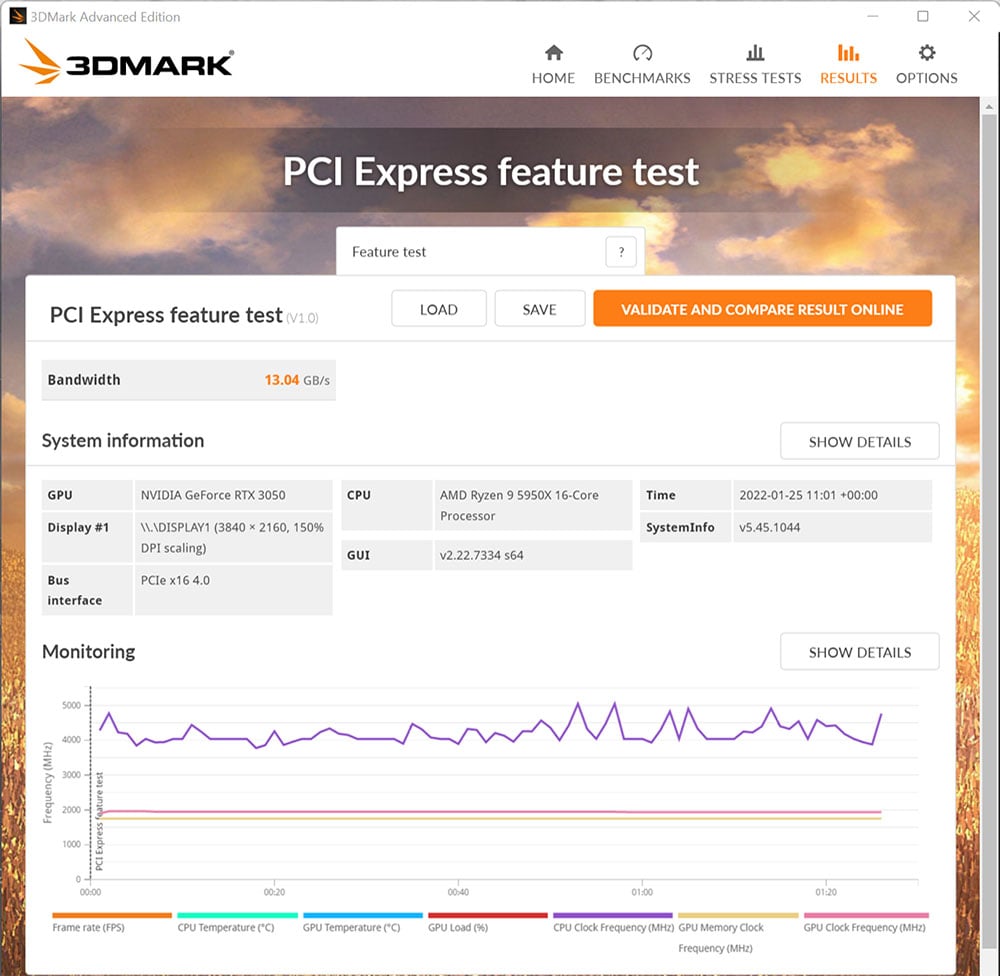Click the Frame rate (FPS) legend label
The width and height of the screenshot is (1000, 976).
click(88, 928)
